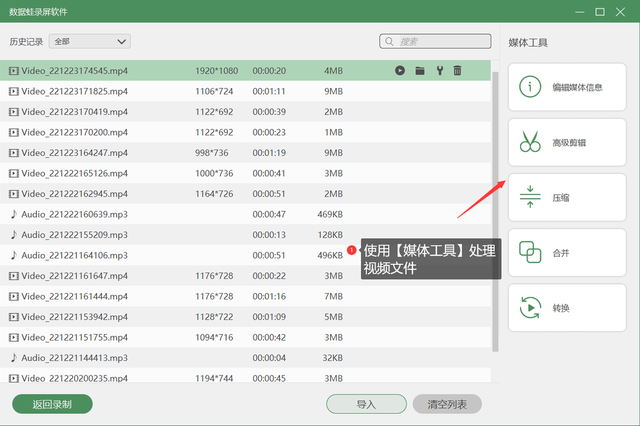Click the magnifier icon in search box
The width and height of the screenshot is (640, 426).
tap(389, 41)
